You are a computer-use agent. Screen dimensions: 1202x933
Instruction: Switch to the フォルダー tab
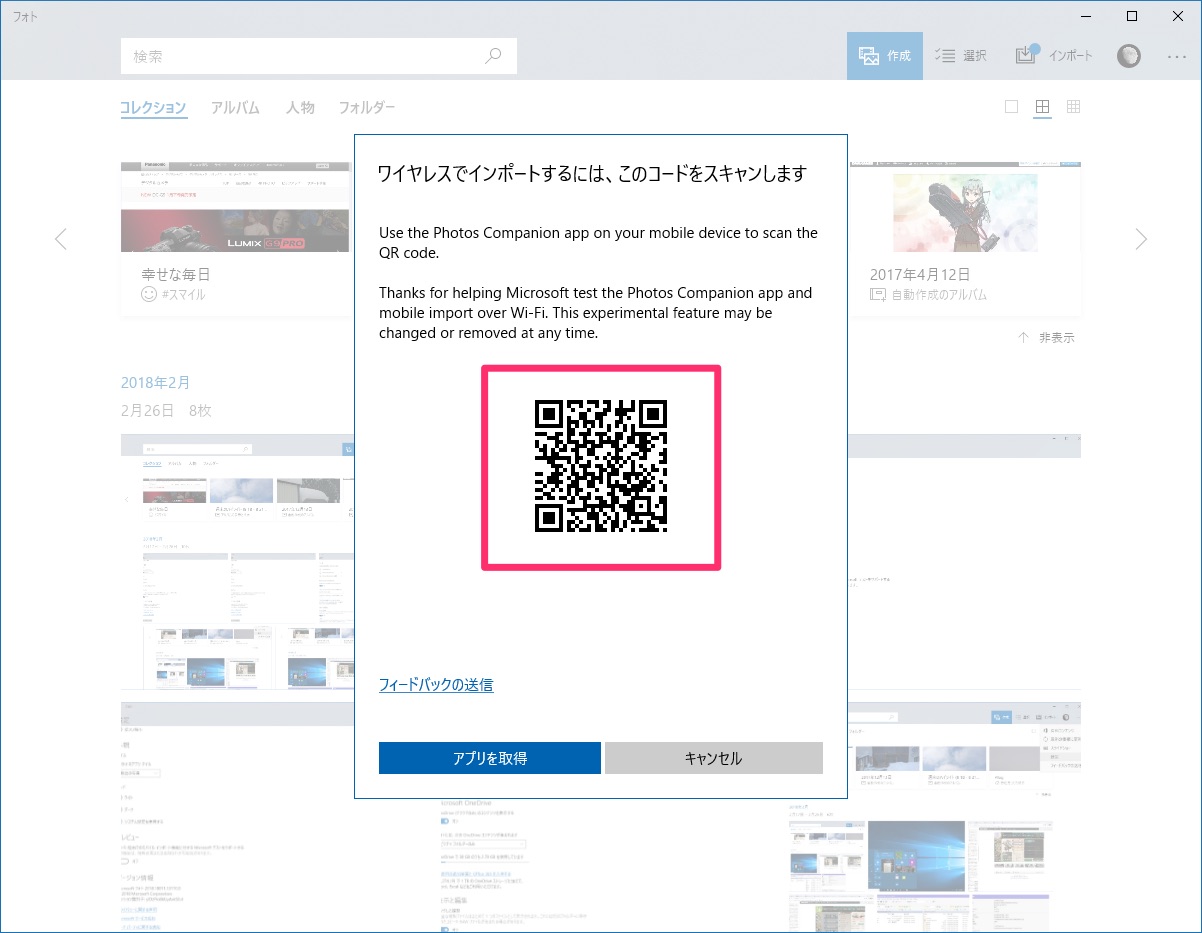(x=367, y=108)
